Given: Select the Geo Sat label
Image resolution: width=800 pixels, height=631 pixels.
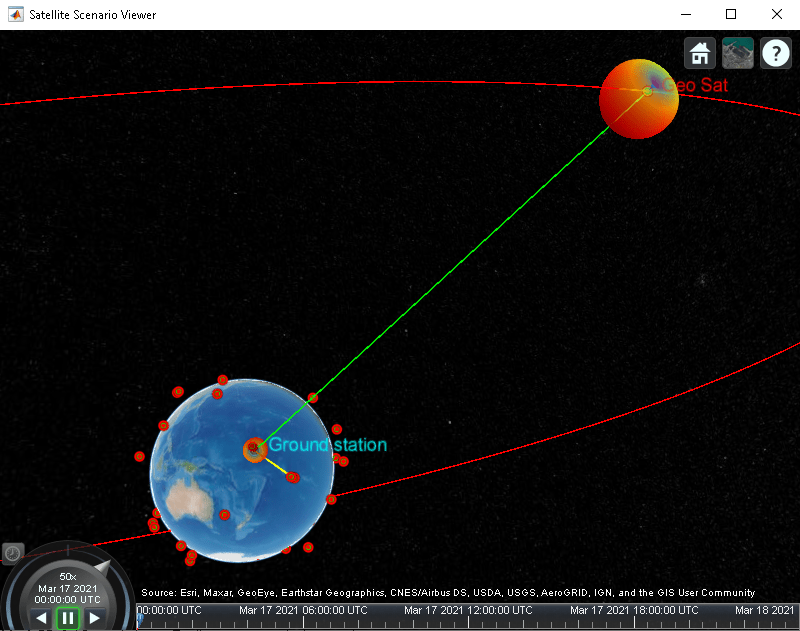Looking at the screenshot, I should point(695,85).
